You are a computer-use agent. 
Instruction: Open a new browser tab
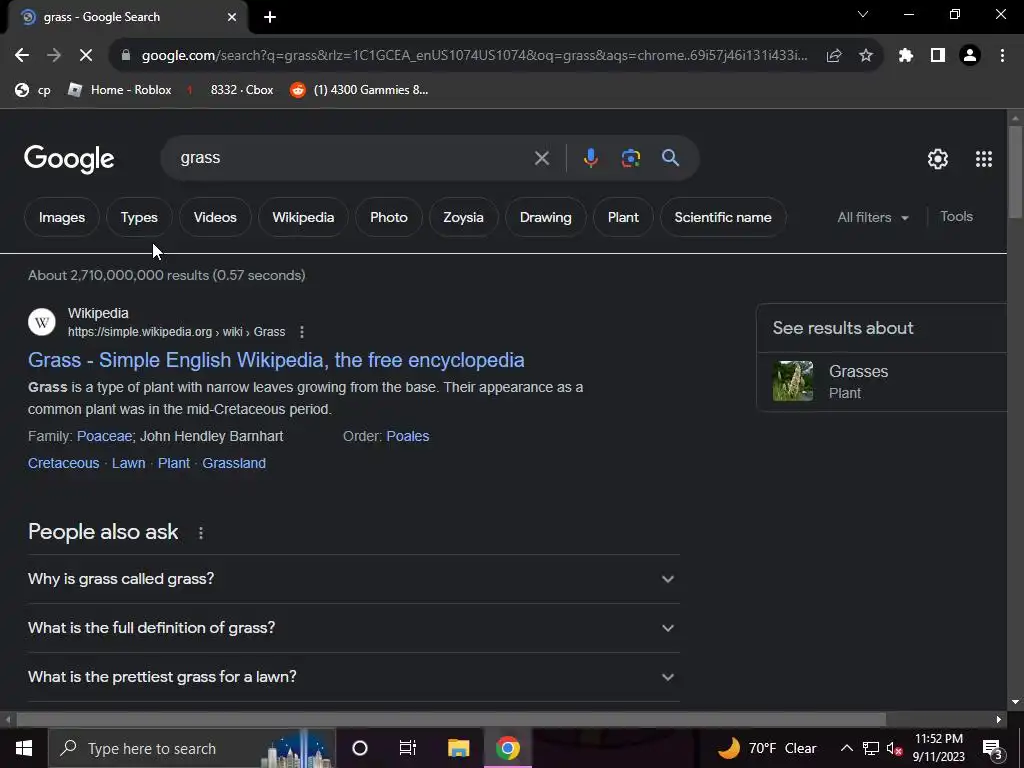tap(270, 17)
